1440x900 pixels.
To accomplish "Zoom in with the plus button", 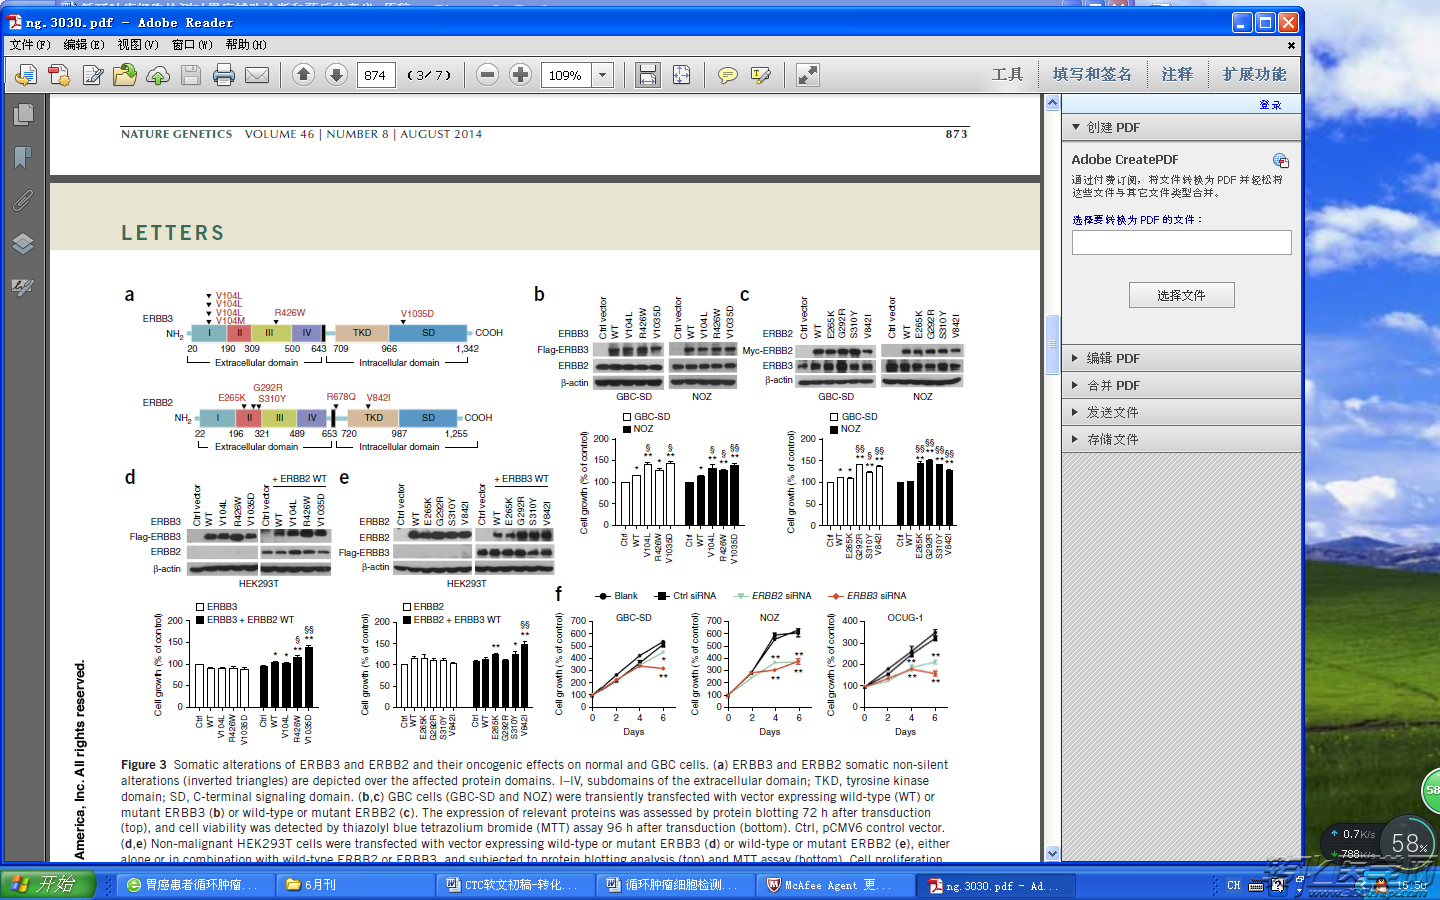I will [520, 75].
